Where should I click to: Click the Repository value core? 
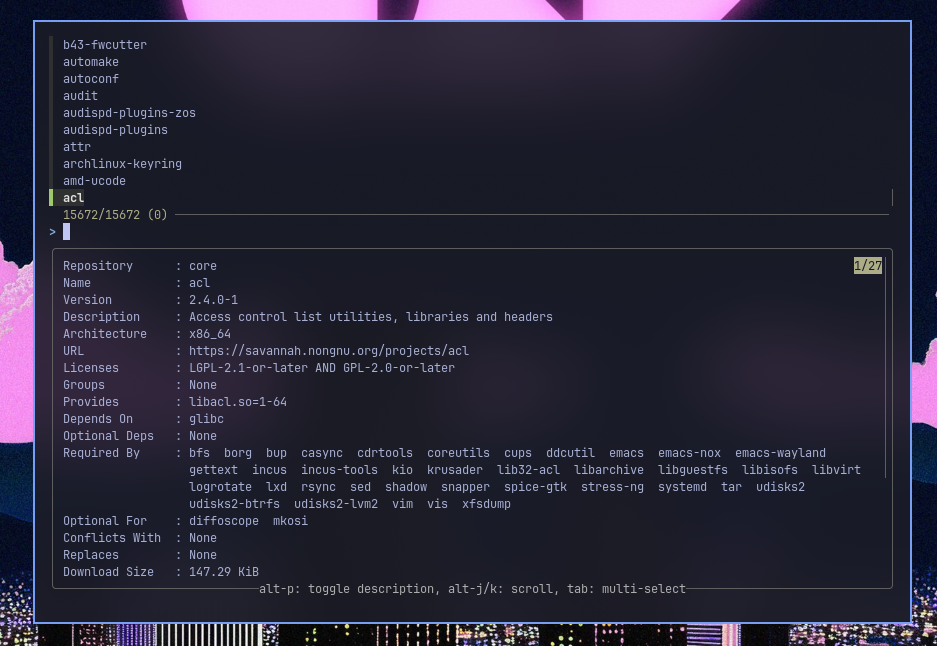tap(203, 266)
